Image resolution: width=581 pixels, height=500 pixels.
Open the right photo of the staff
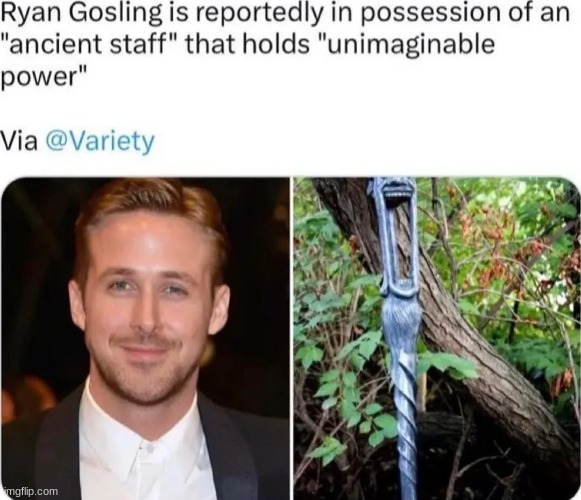(x=437, y=339)
